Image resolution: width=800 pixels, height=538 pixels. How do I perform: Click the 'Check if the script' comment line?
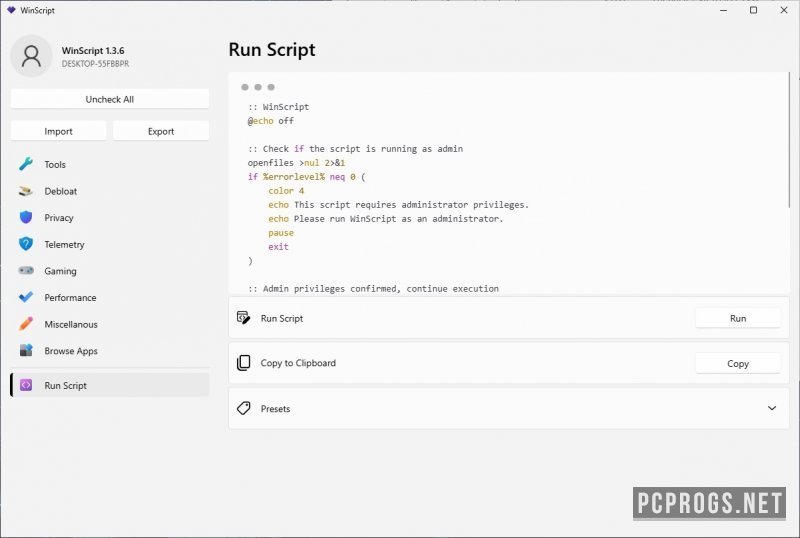(356, 149)
